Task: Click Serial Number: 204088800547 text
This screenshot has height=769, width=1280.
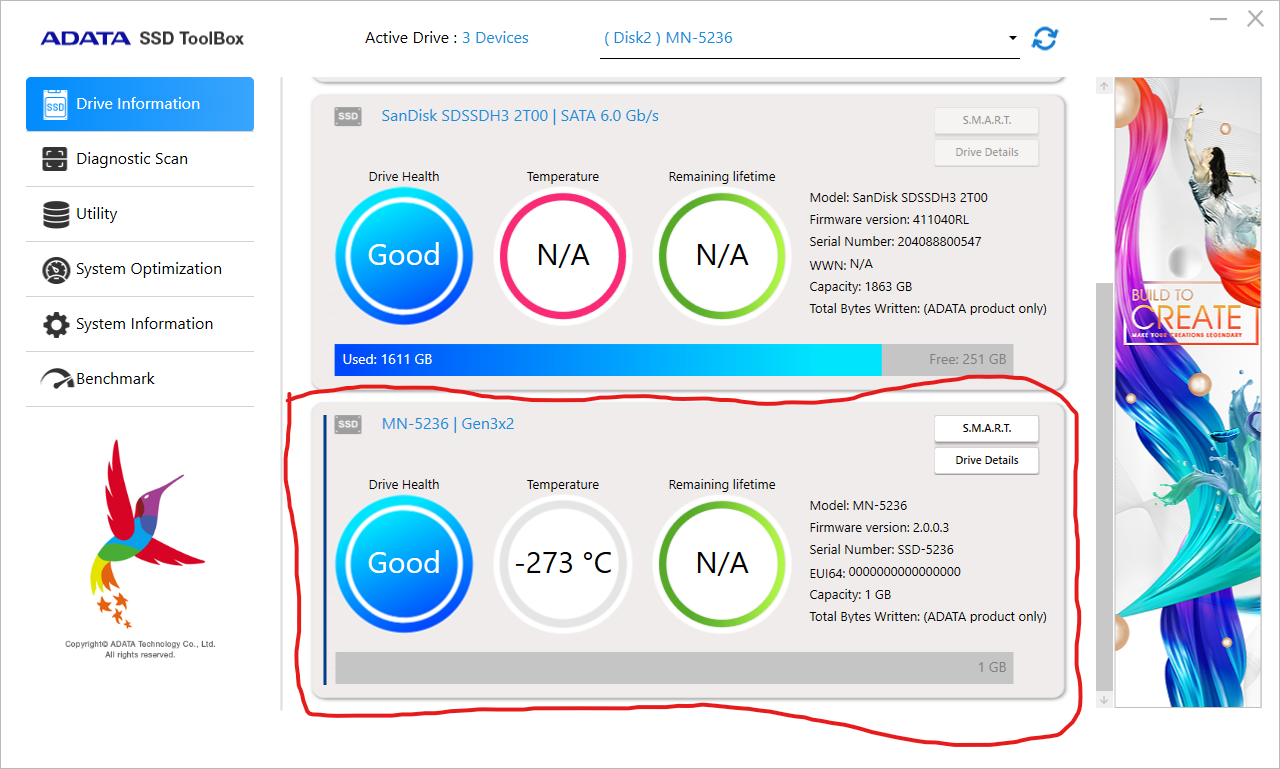Action: pos(895,242)
